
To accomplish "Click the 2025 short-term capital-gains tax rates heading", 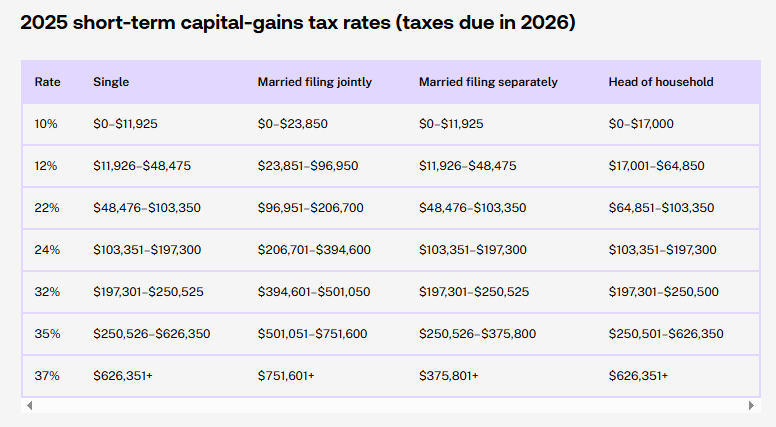I will (298, 22).
